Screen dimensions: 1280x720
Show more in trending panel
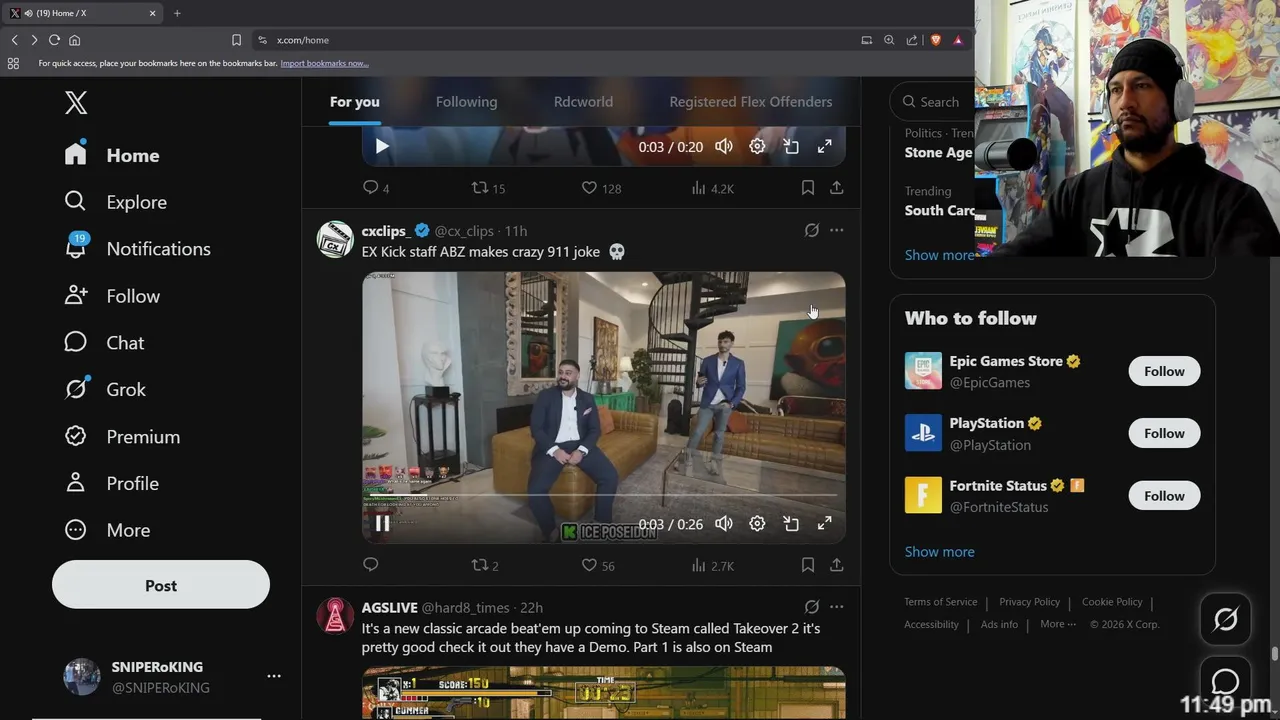coord(940,255)
